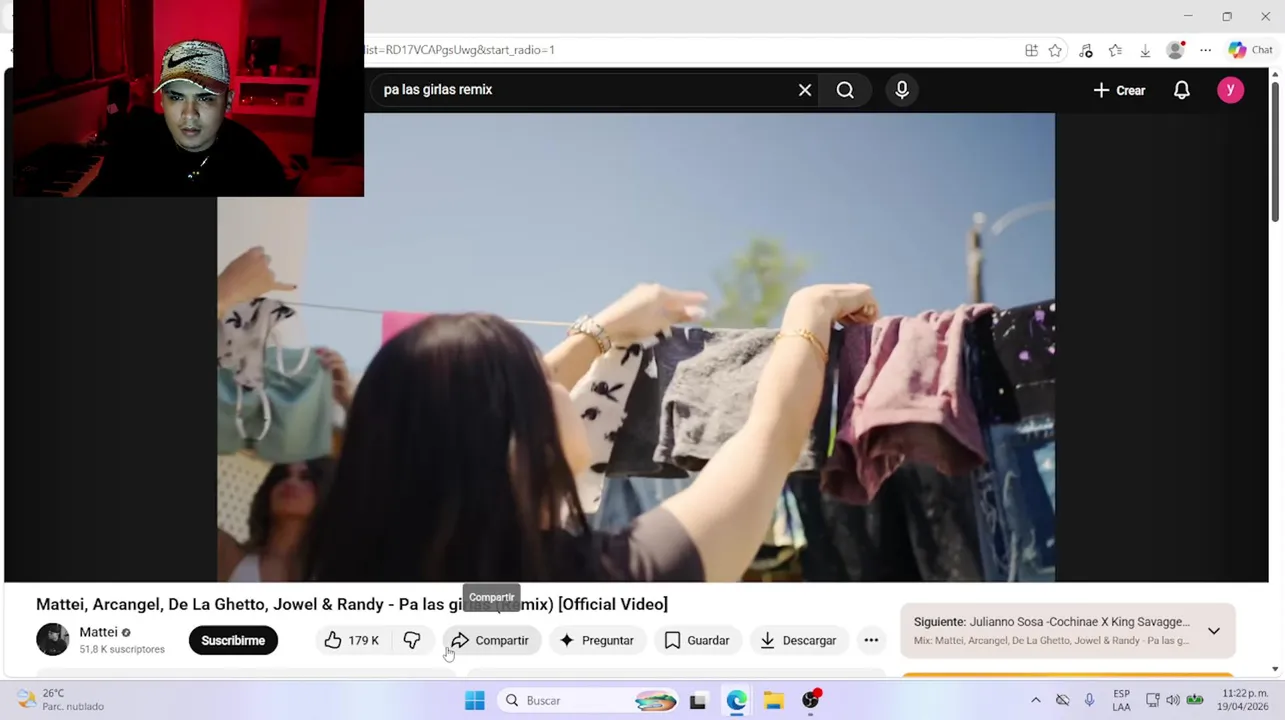1285x720 pixels.
Task: Save video with Guardar button
Action: 697,640
